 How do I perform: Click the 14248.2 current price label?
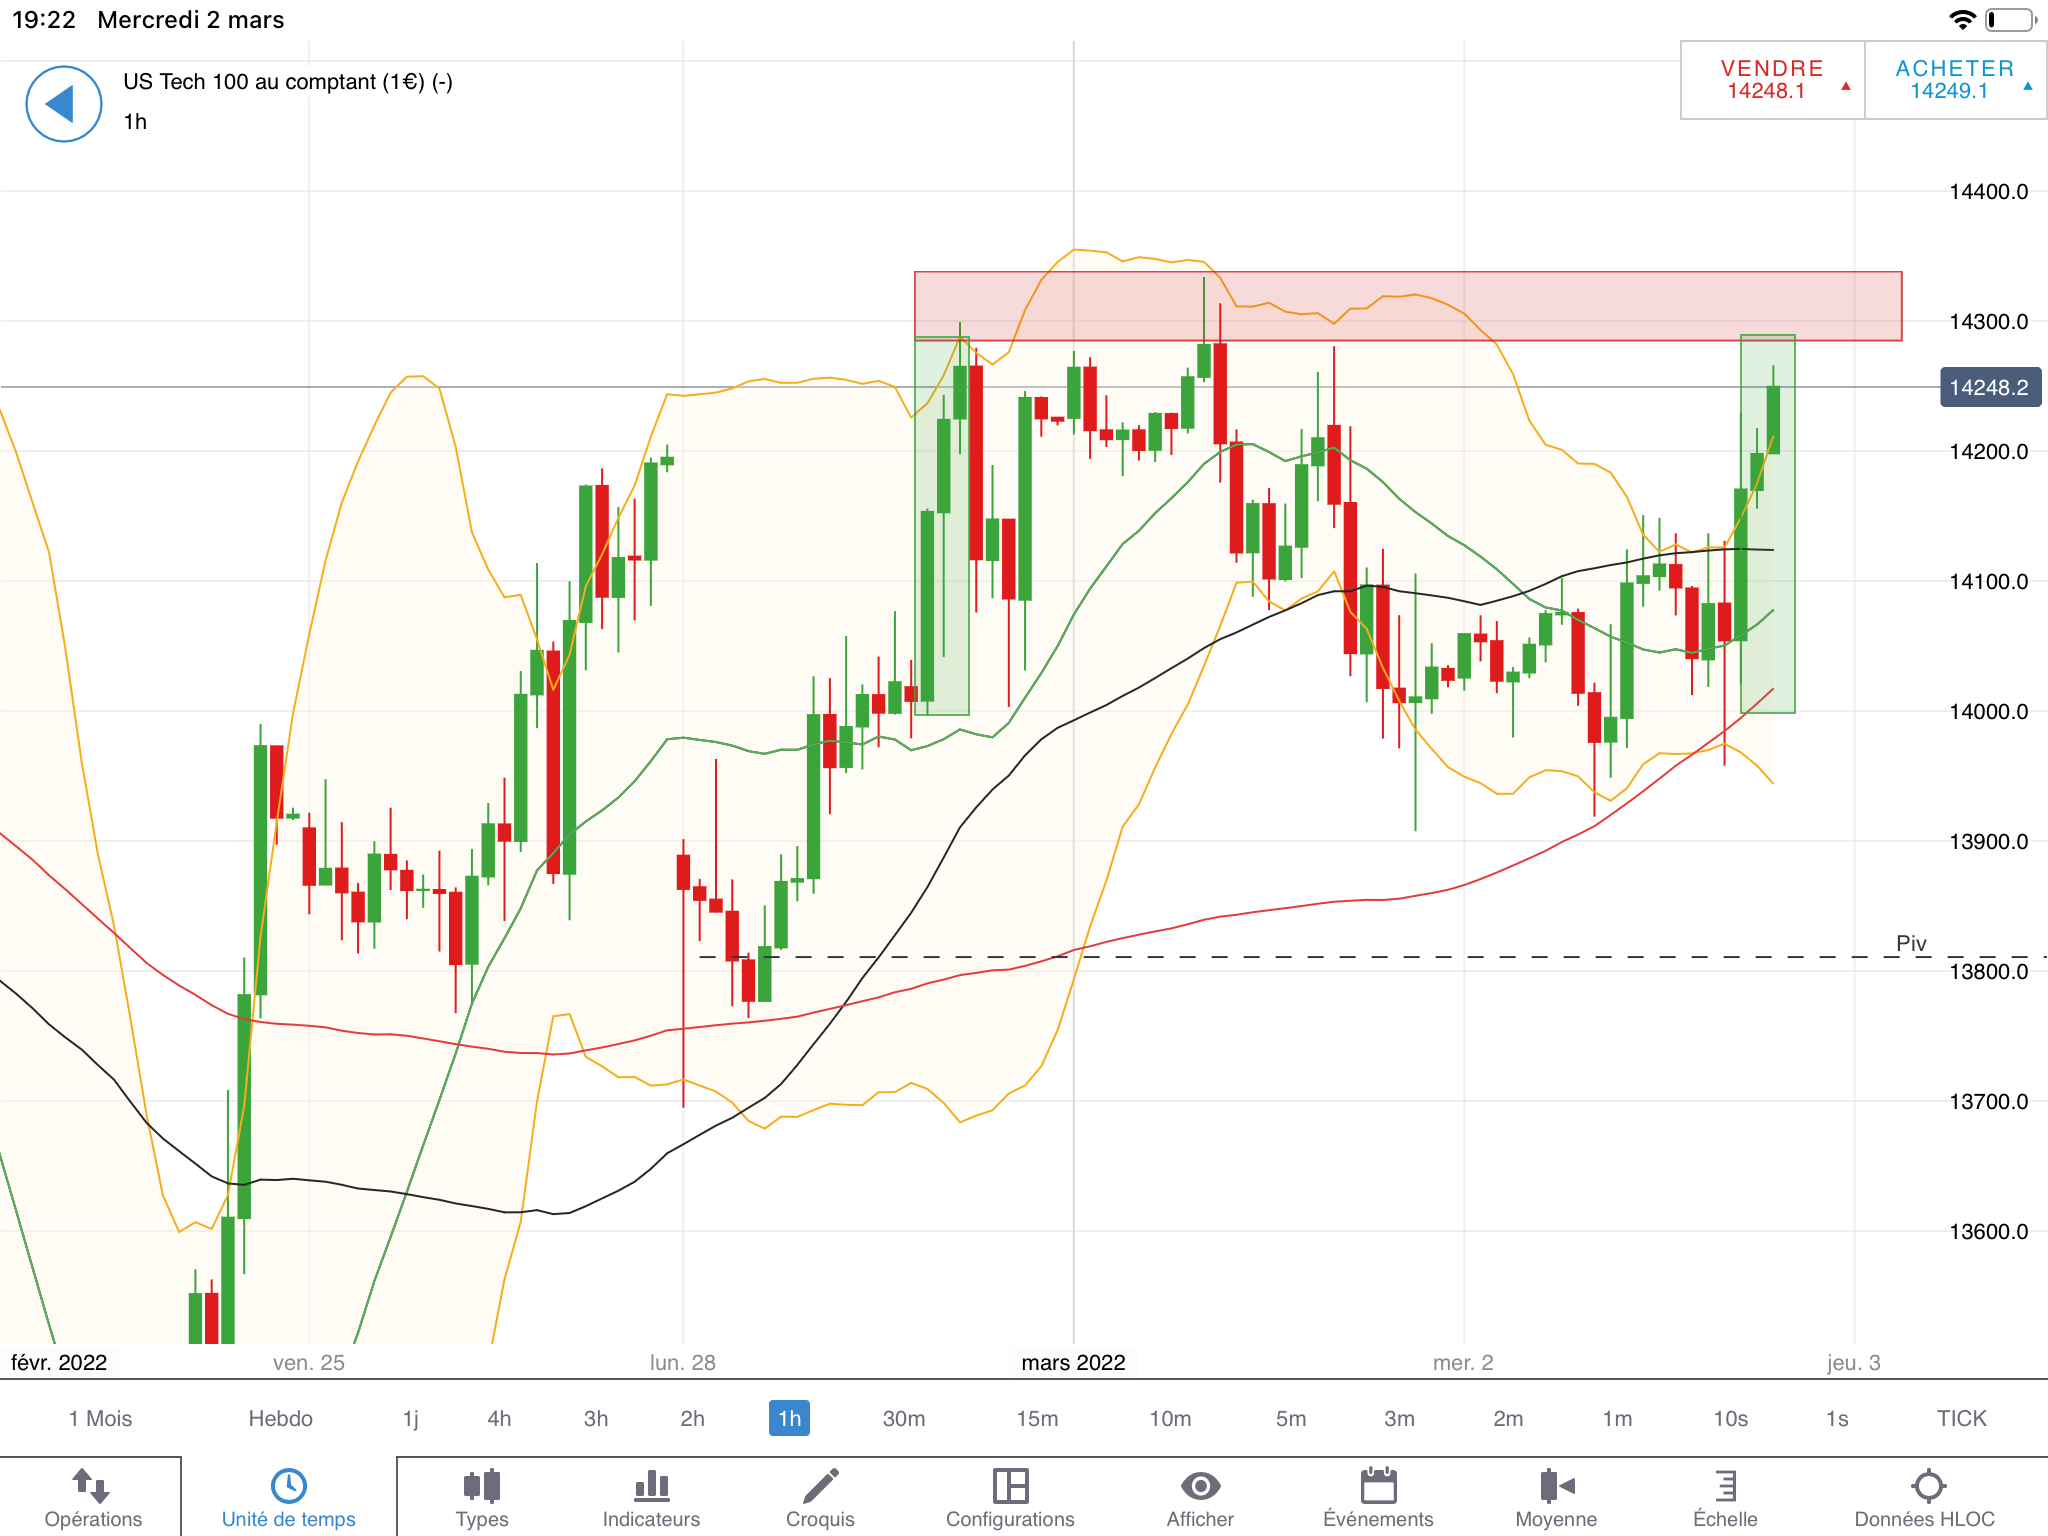(1989, 388)
